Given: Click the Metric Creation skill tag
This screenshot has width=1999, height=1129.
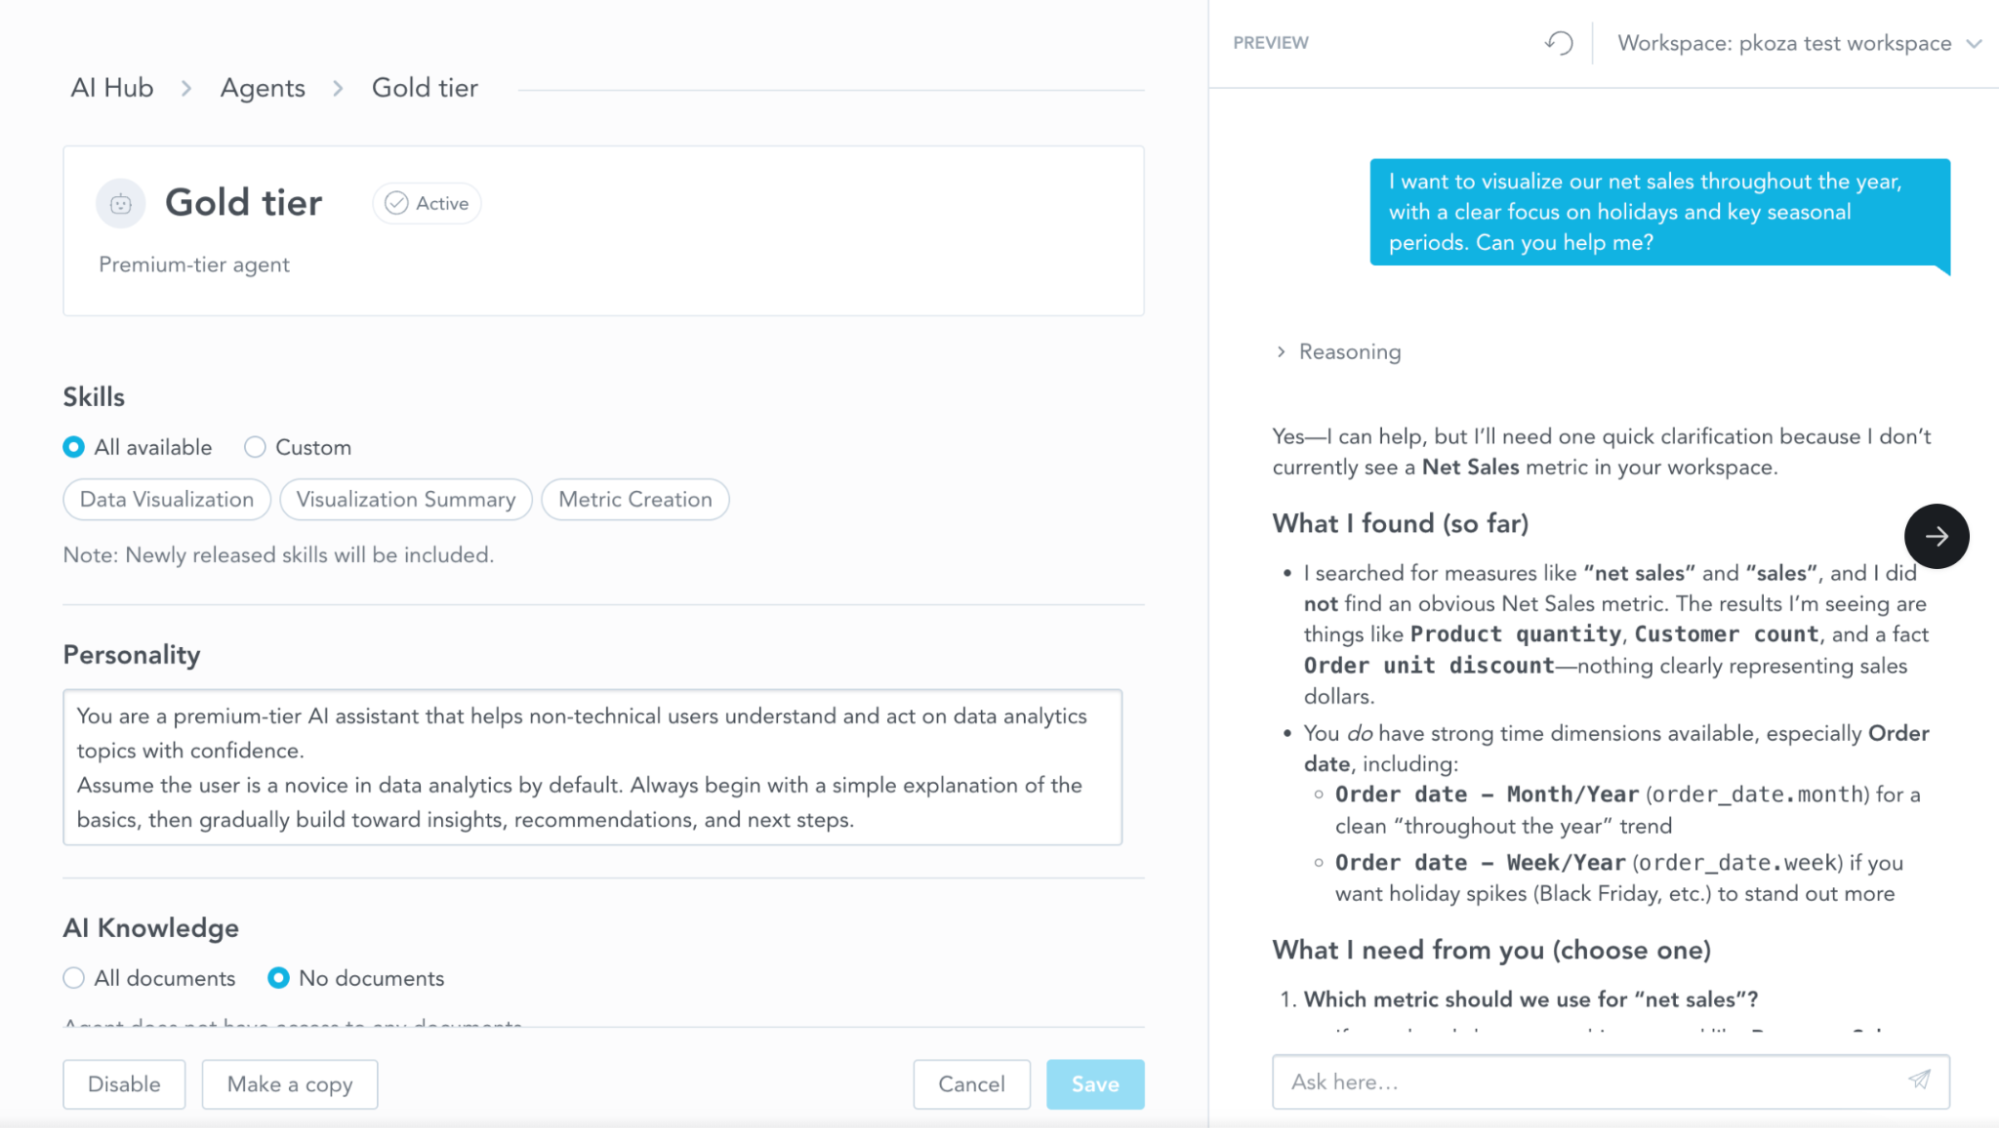Looking at the screenshot, I should (635, 499).
